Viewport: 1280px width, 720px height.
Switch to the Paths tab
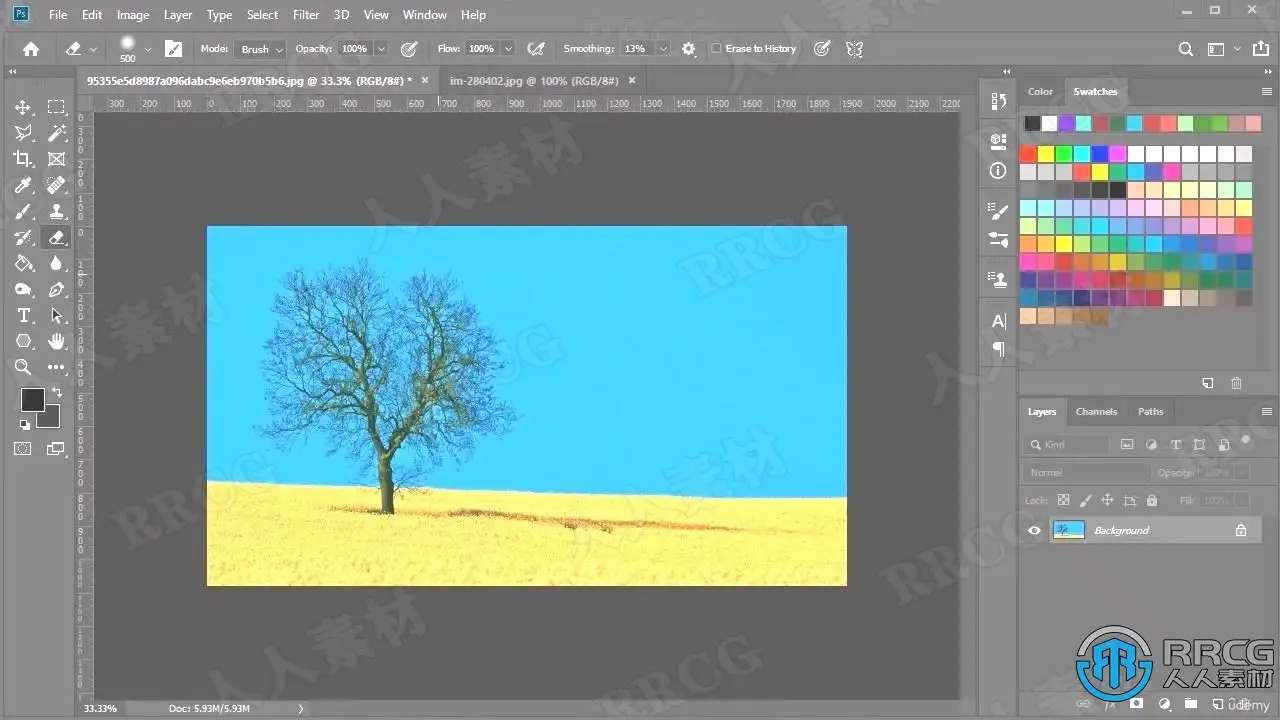tap(1151, 411)
